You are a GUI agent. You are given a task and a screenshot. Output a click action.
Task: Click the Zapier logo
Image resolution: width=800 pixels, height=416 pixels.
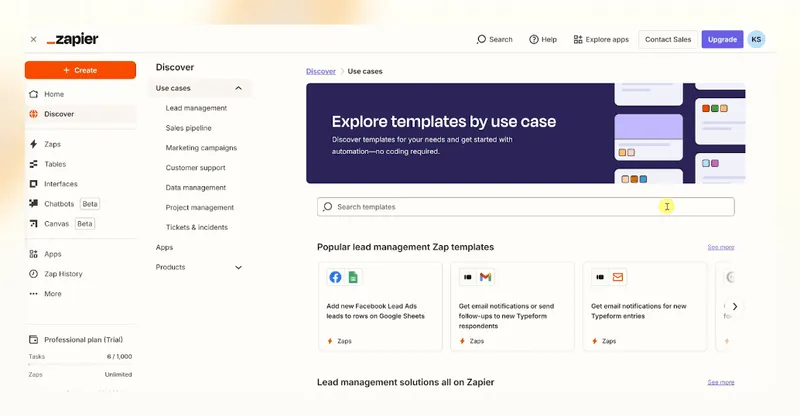click(x=72, y=39)
